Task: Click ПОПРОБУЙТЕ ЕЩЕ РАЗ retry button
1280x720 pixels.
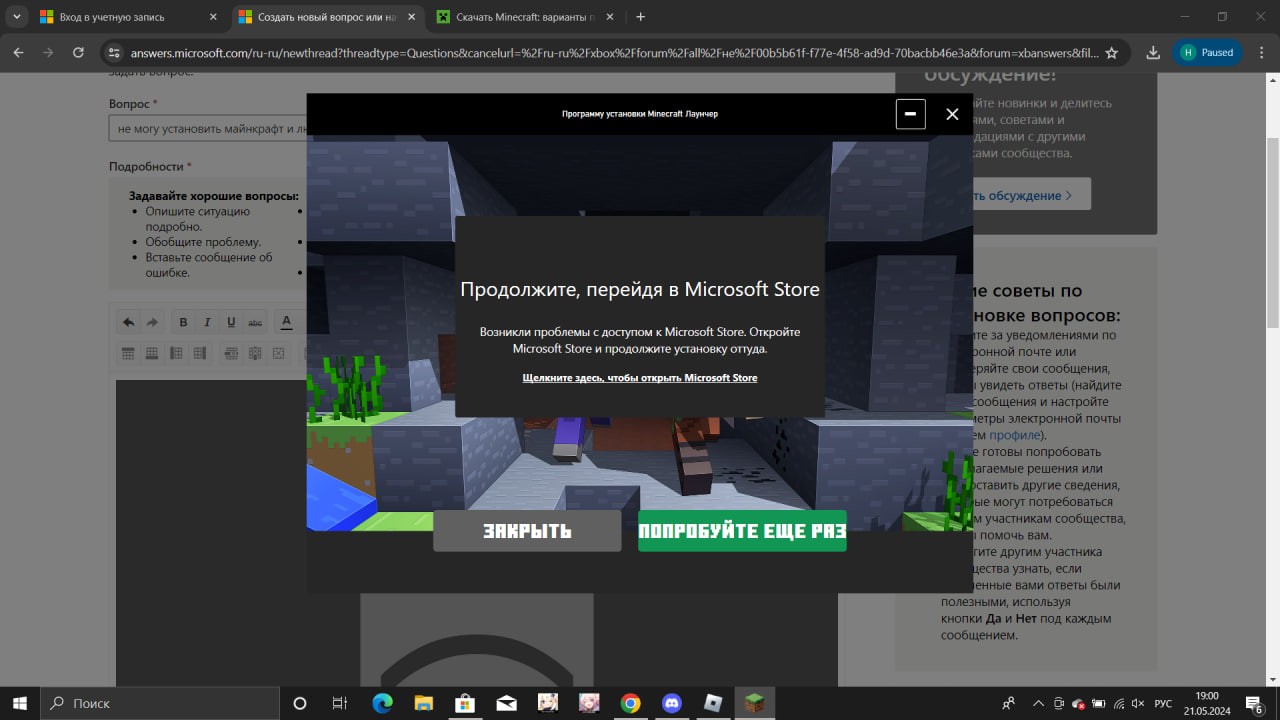Action: (742, 531)
